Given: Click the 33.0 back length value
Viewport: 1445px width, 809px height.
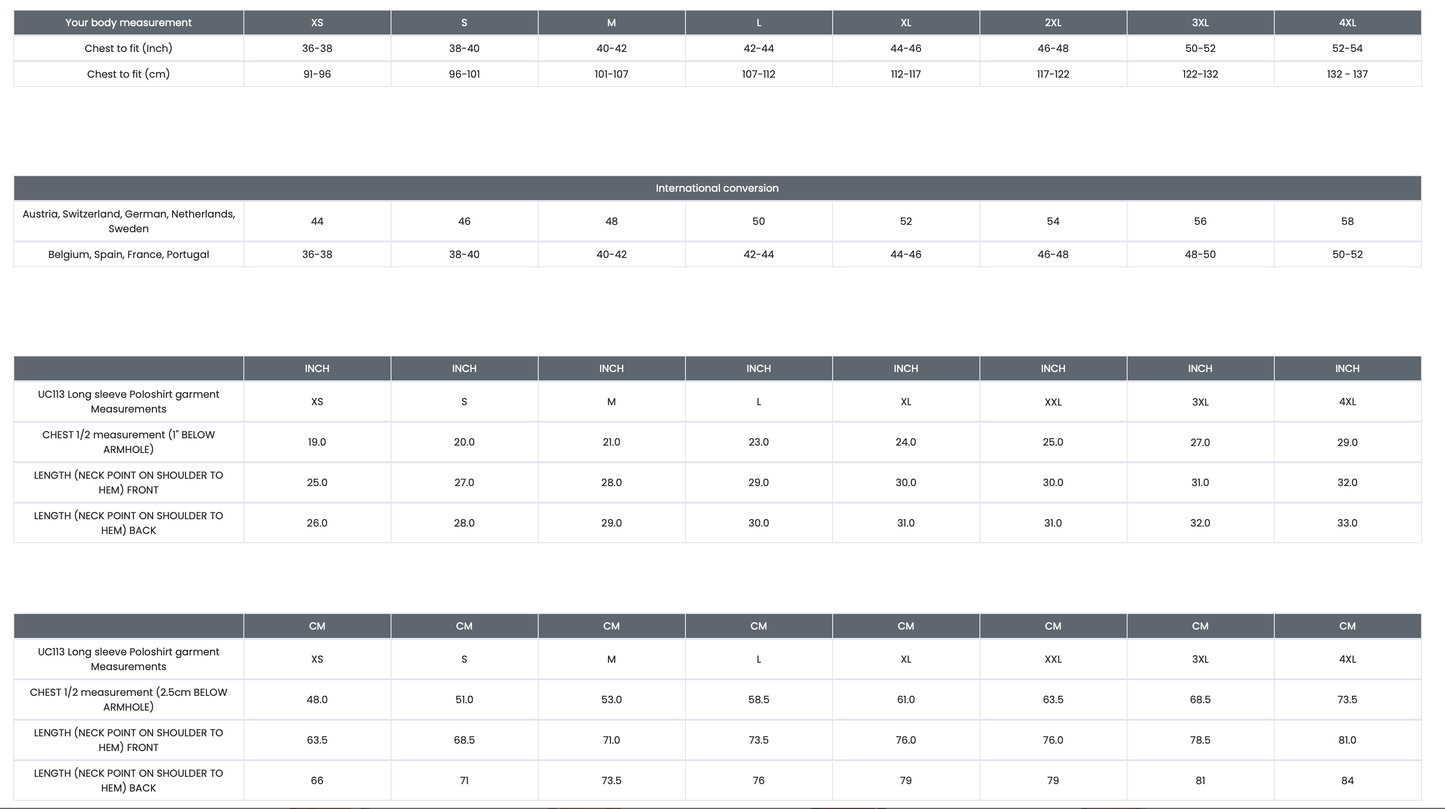Looking at the screenshot, I should 1347,523.
